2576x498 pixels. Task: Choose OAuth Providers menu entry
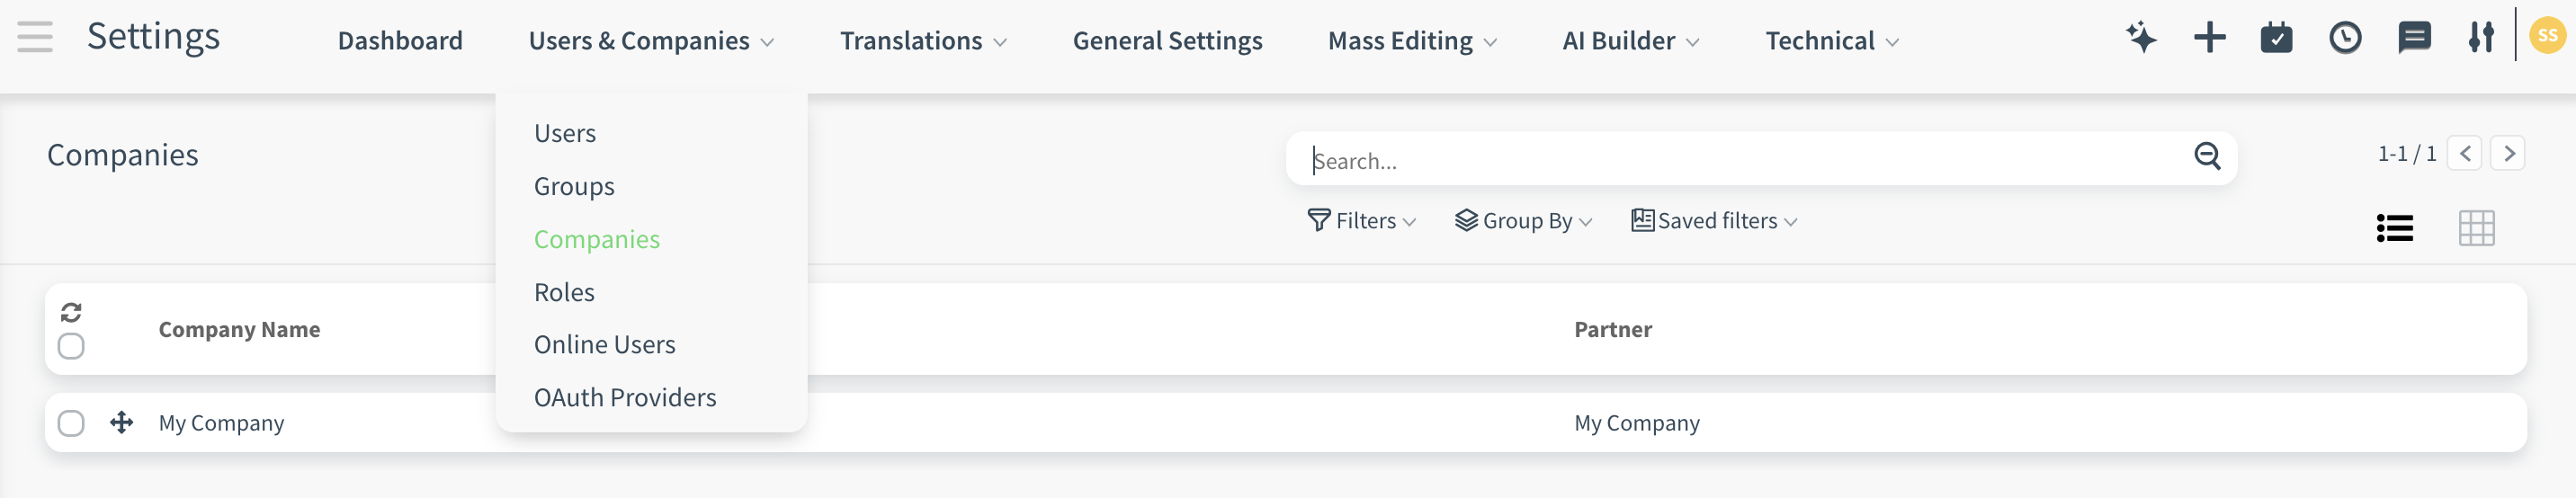pyautogui.click(x=624, y=397)
